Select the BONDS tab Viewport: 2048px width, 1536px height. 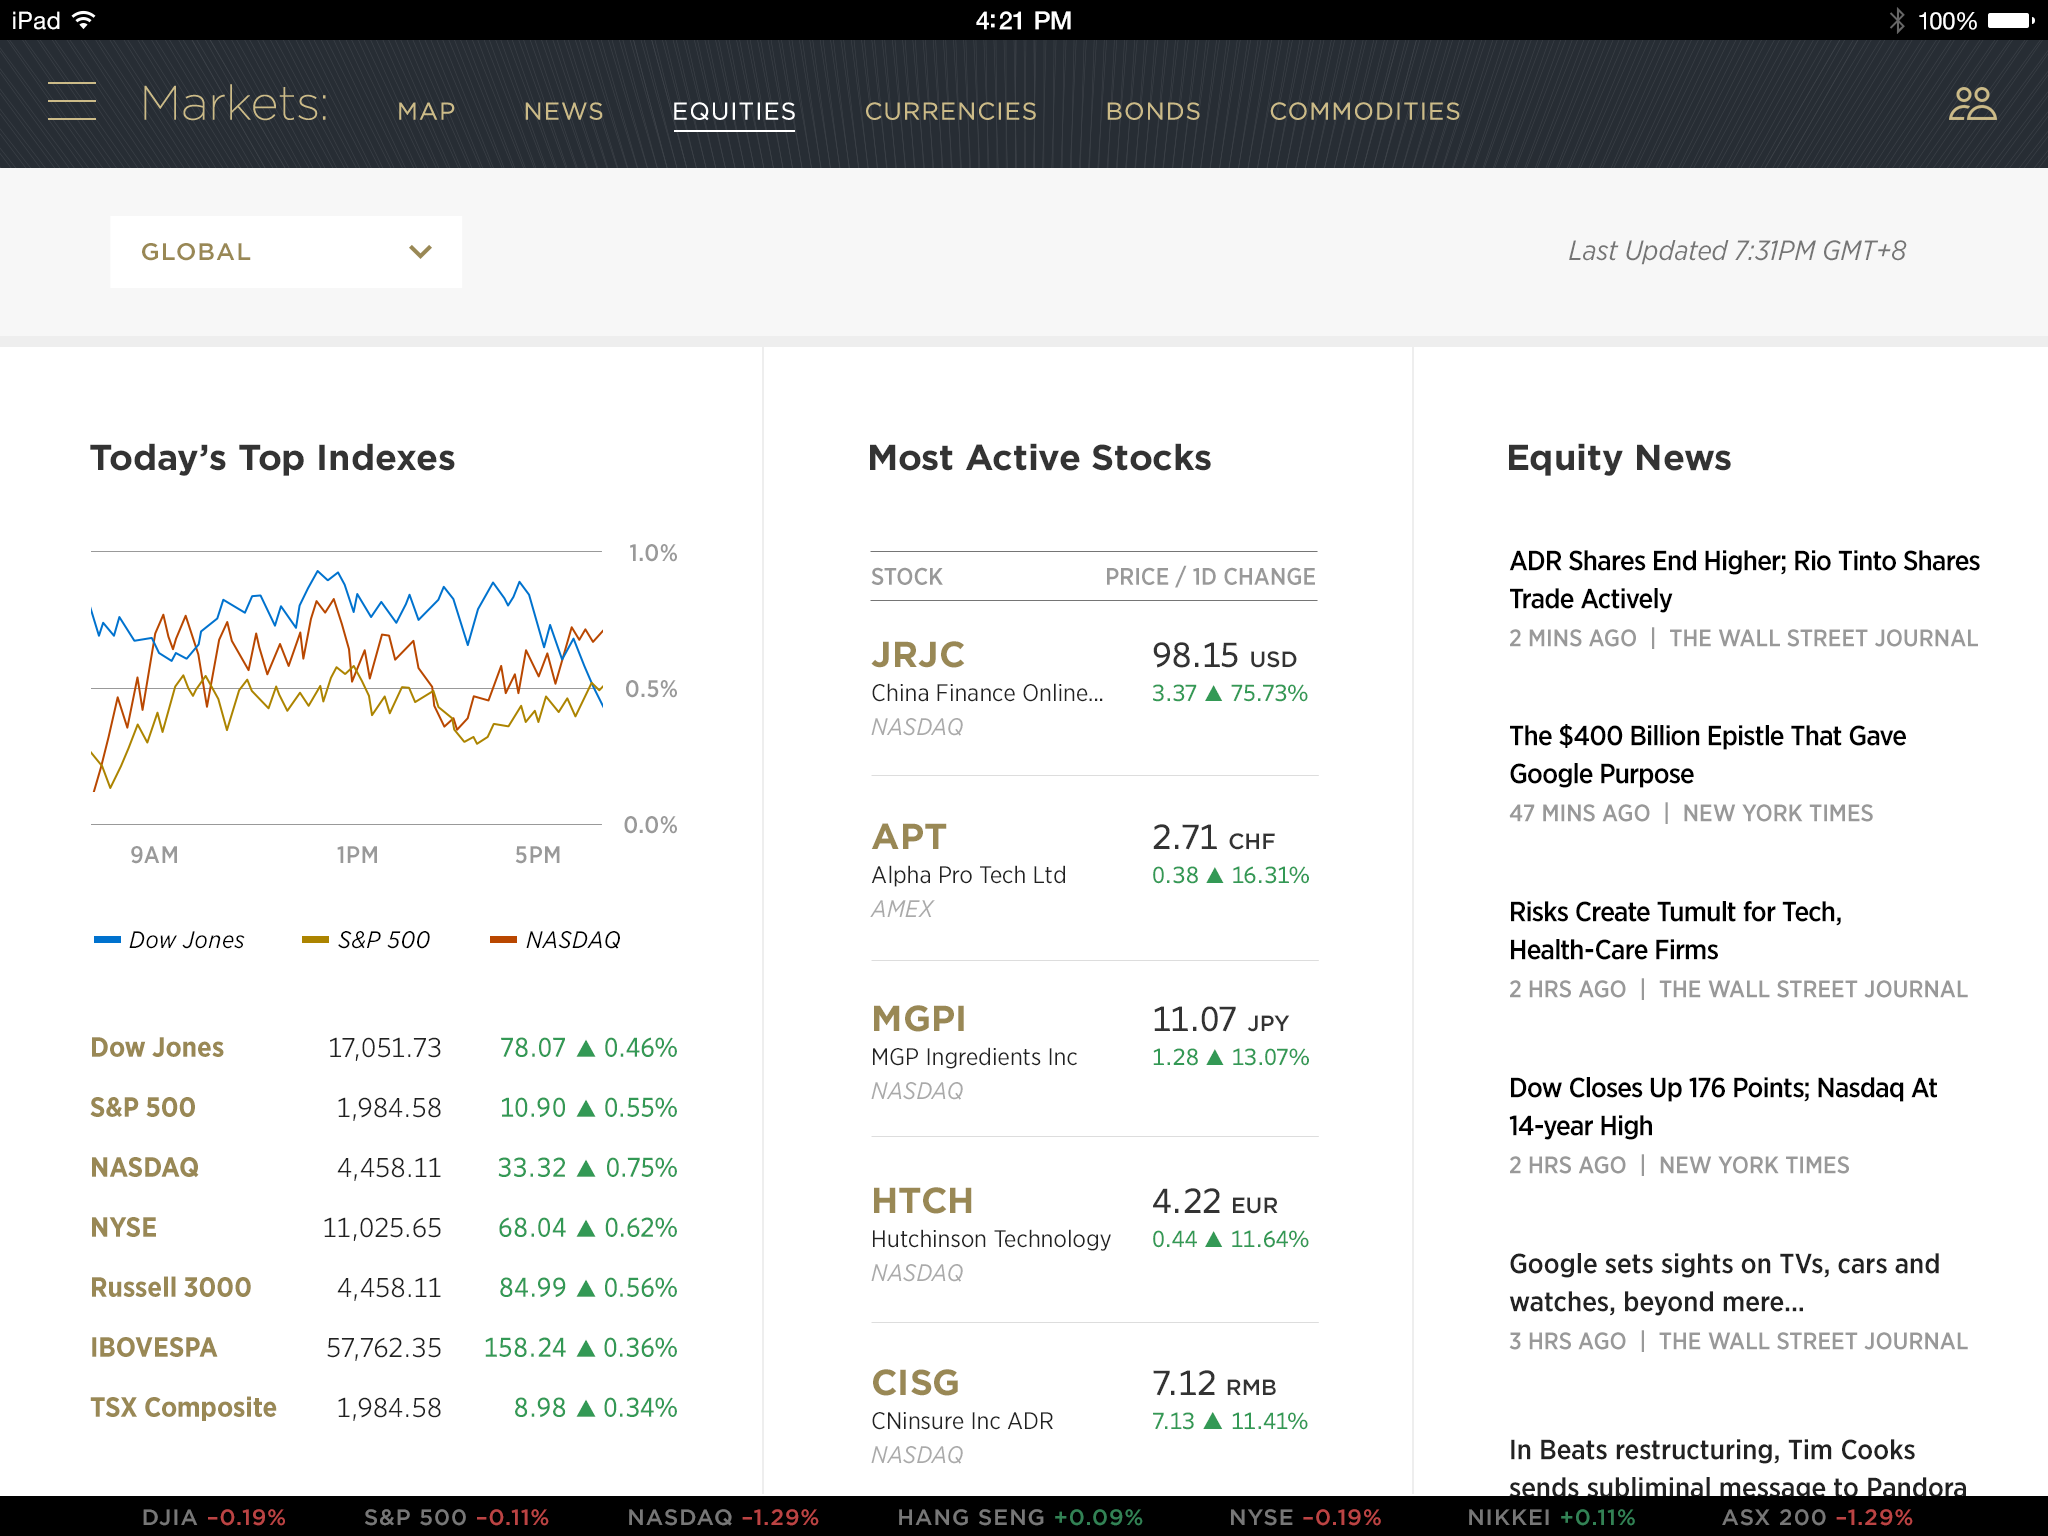(x=1152, y=111)
